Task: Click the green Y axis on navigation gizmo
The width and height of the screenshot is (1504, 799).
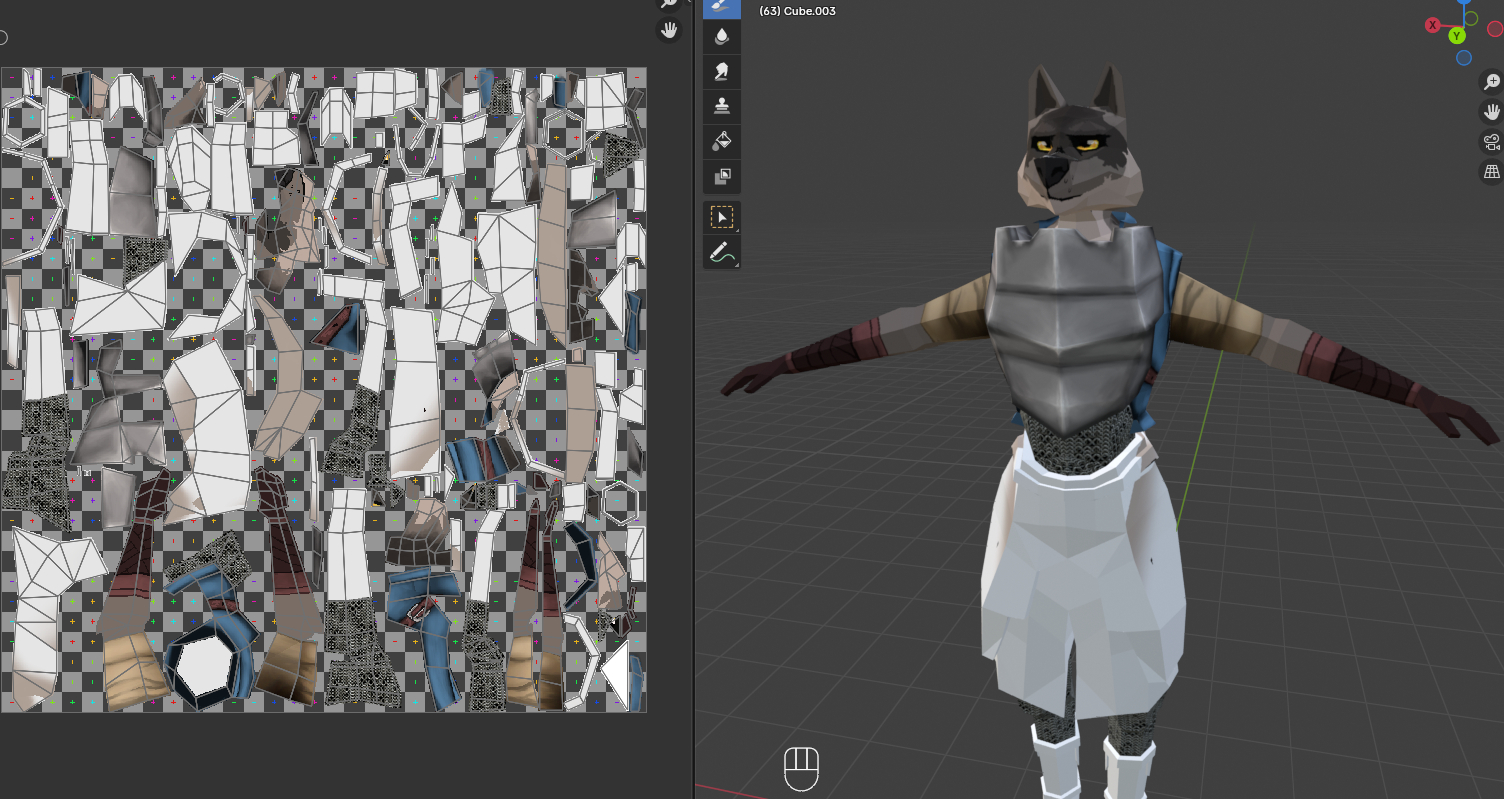Action: (1457, 36)
